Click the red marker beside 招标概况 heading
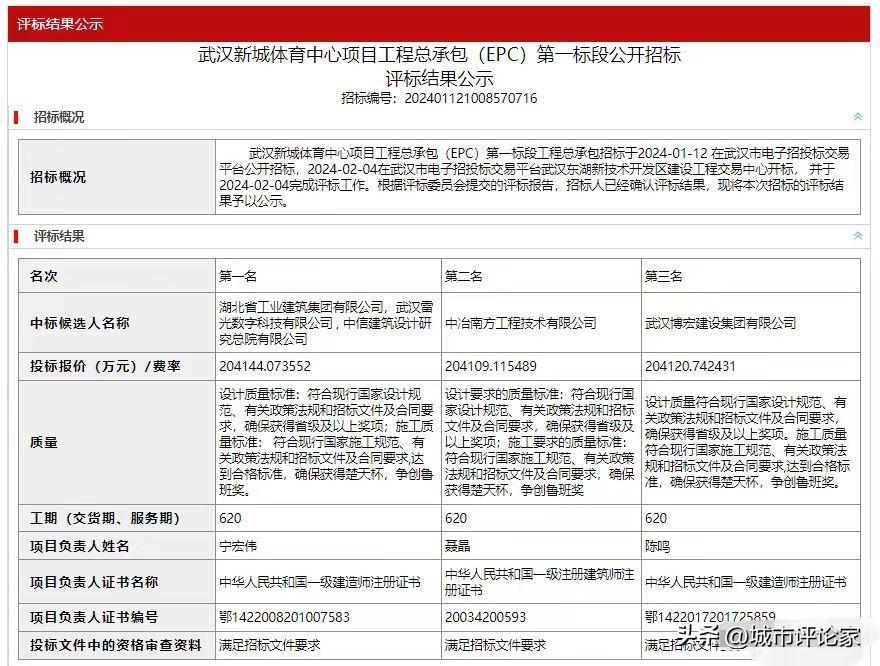Screen dimensions: 880x666 tap(16, 117)
